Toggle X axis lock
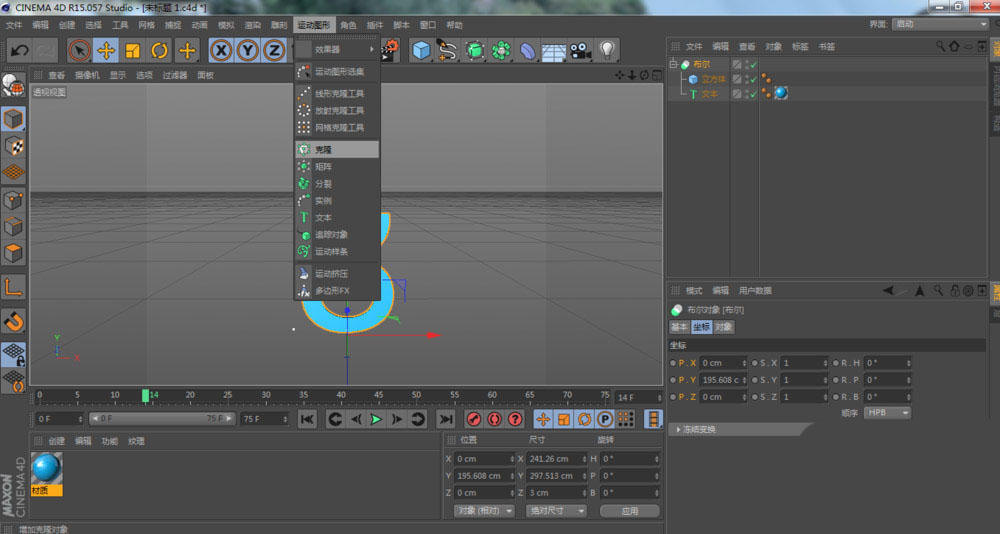 [221, 50]
